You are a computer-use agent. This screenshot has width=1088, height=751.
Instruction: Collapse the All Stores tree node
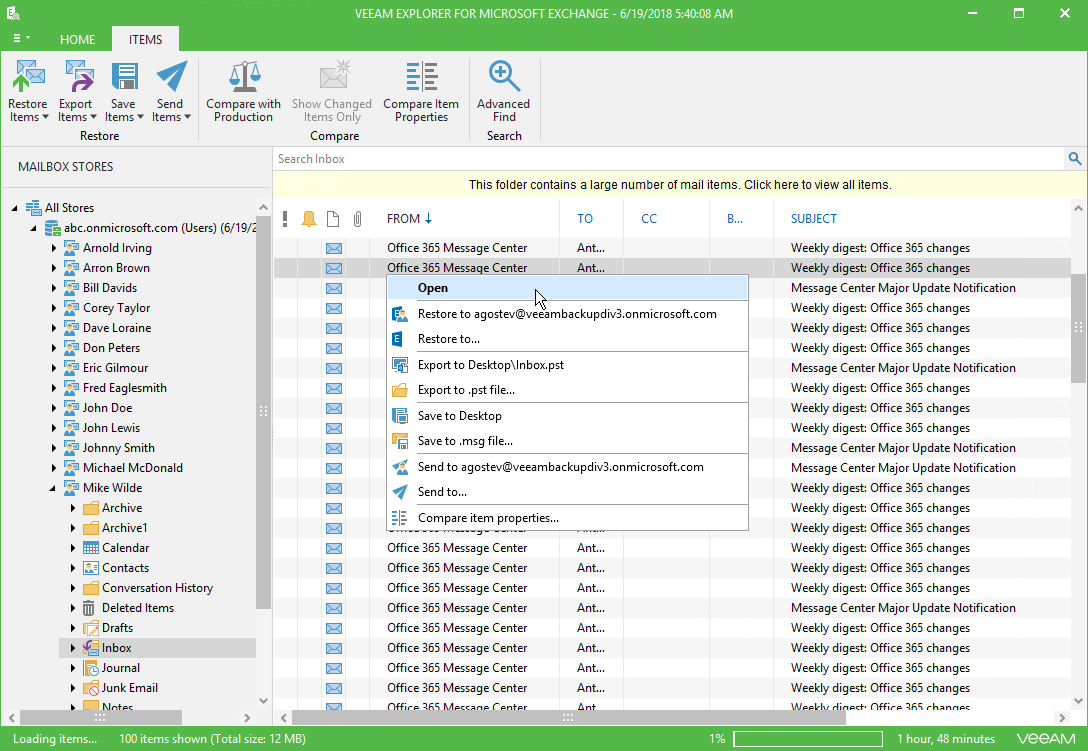pyautogui.click(x=15, y=208)
